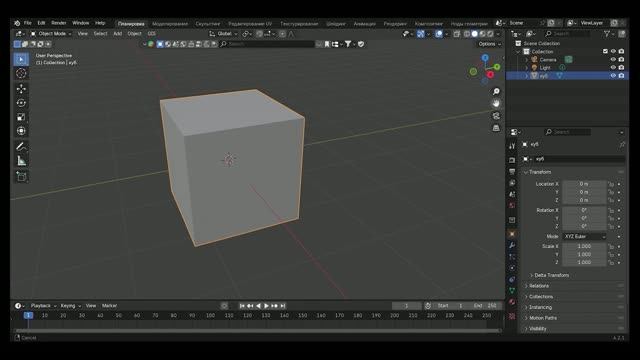Open the timeline Marker menu
640x360 pixels.
(x=109, y=306)
